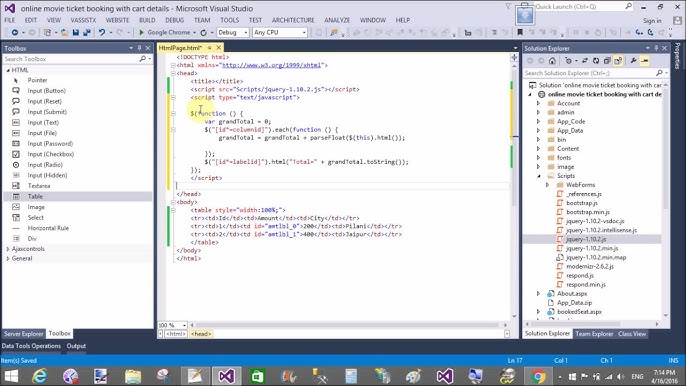Select Input (Checkbox) in Toolbox
686x386 pixels.
[50, 154]
